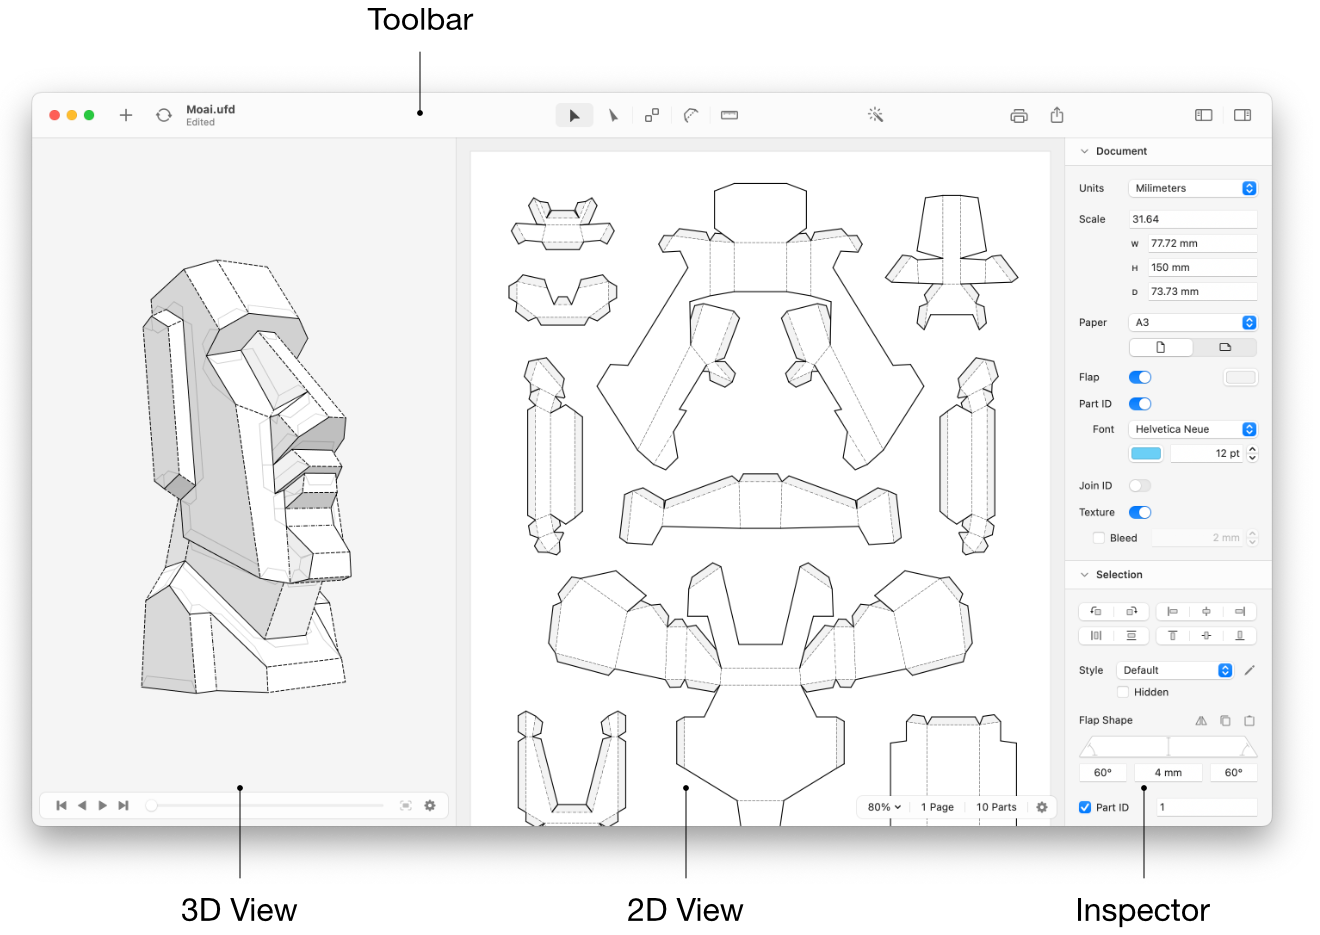Screen dimensions: 1320x935
Task: Rotate selection counterclockwise icon
Action: [x=1096, y=611]
